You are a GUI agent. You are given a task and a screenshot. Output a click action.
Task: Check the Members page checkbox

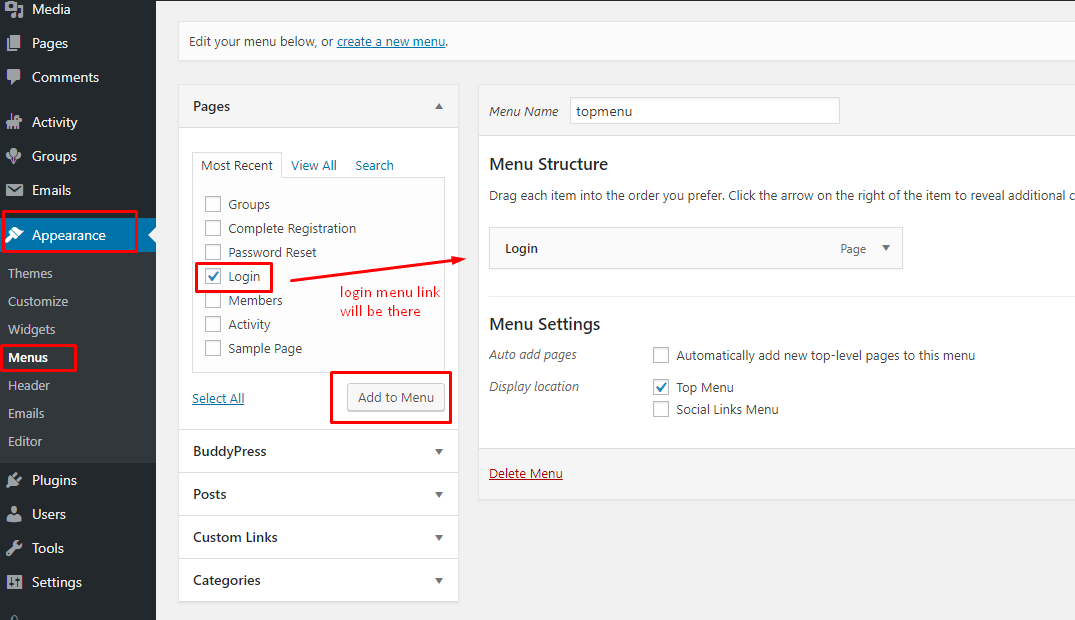tap(213, 300)
